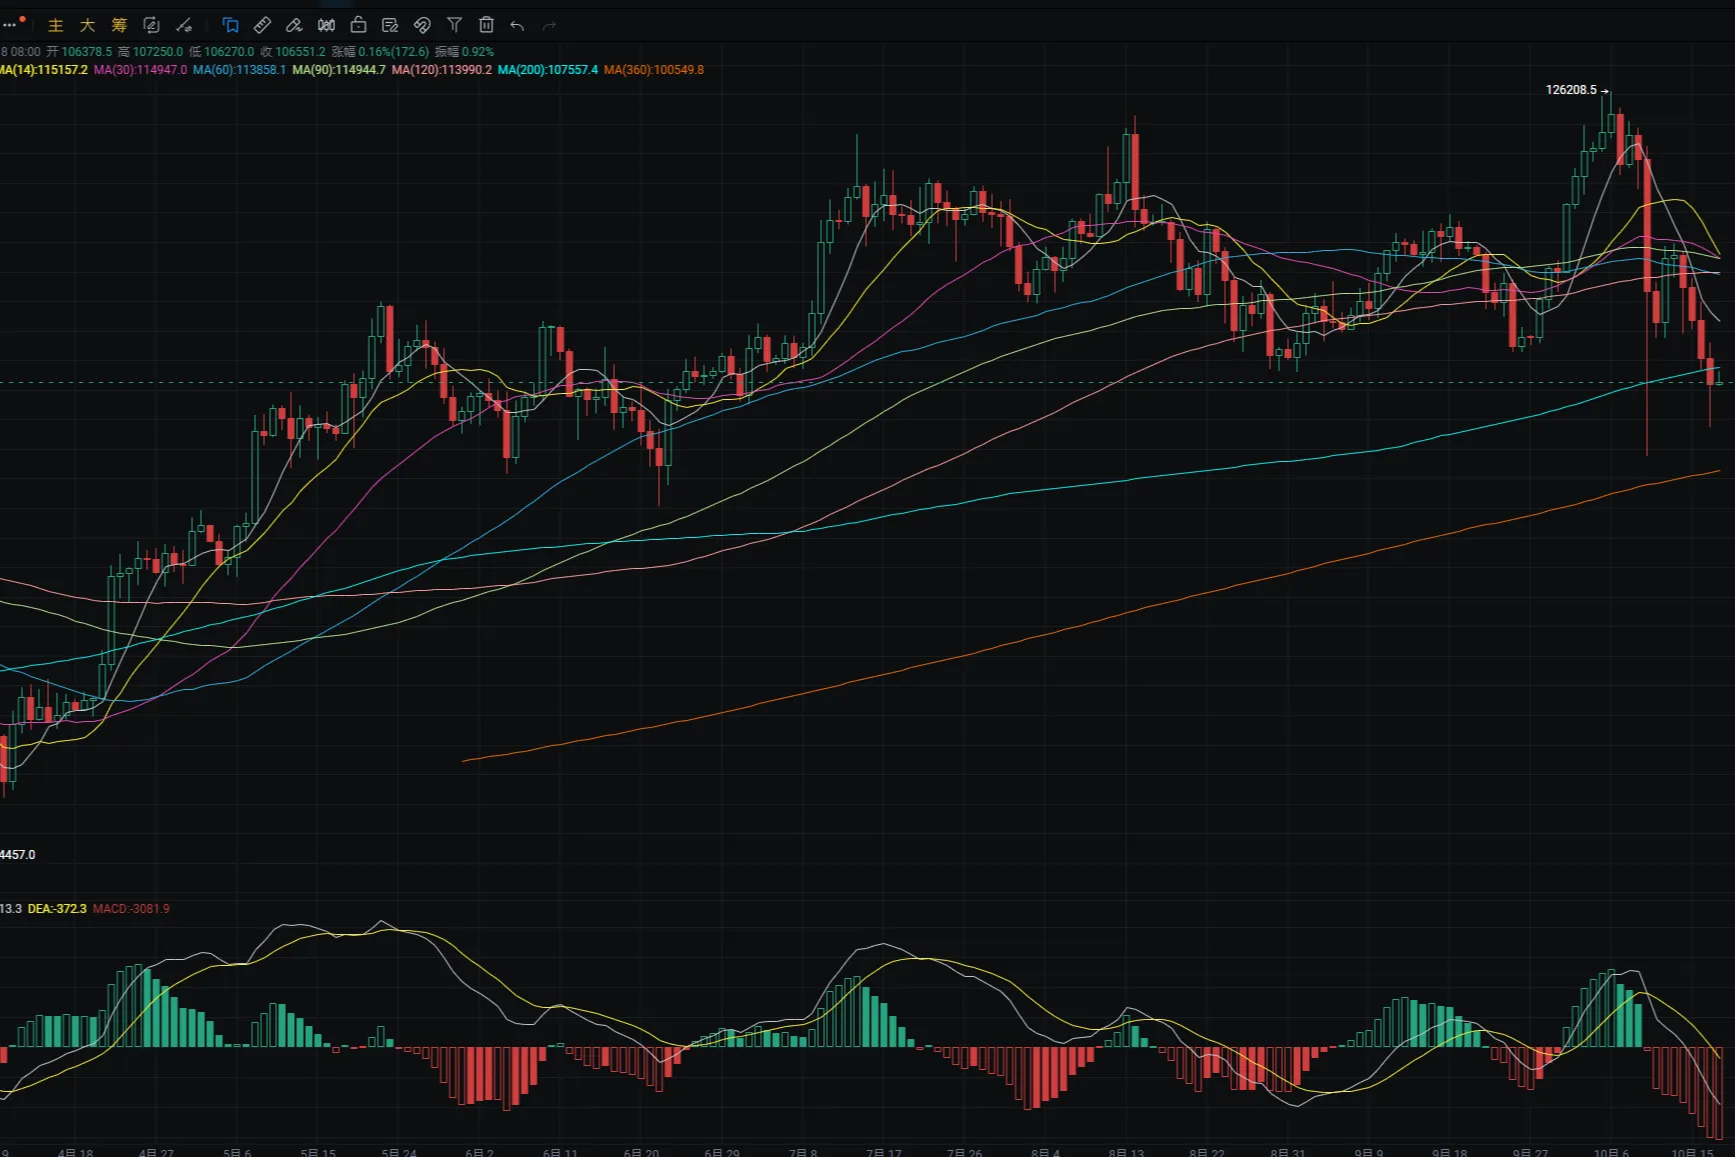Click the chart refresh replay icon
Screen dimensions: 1735x1157
pyautogui.click(x=152, y=25)
